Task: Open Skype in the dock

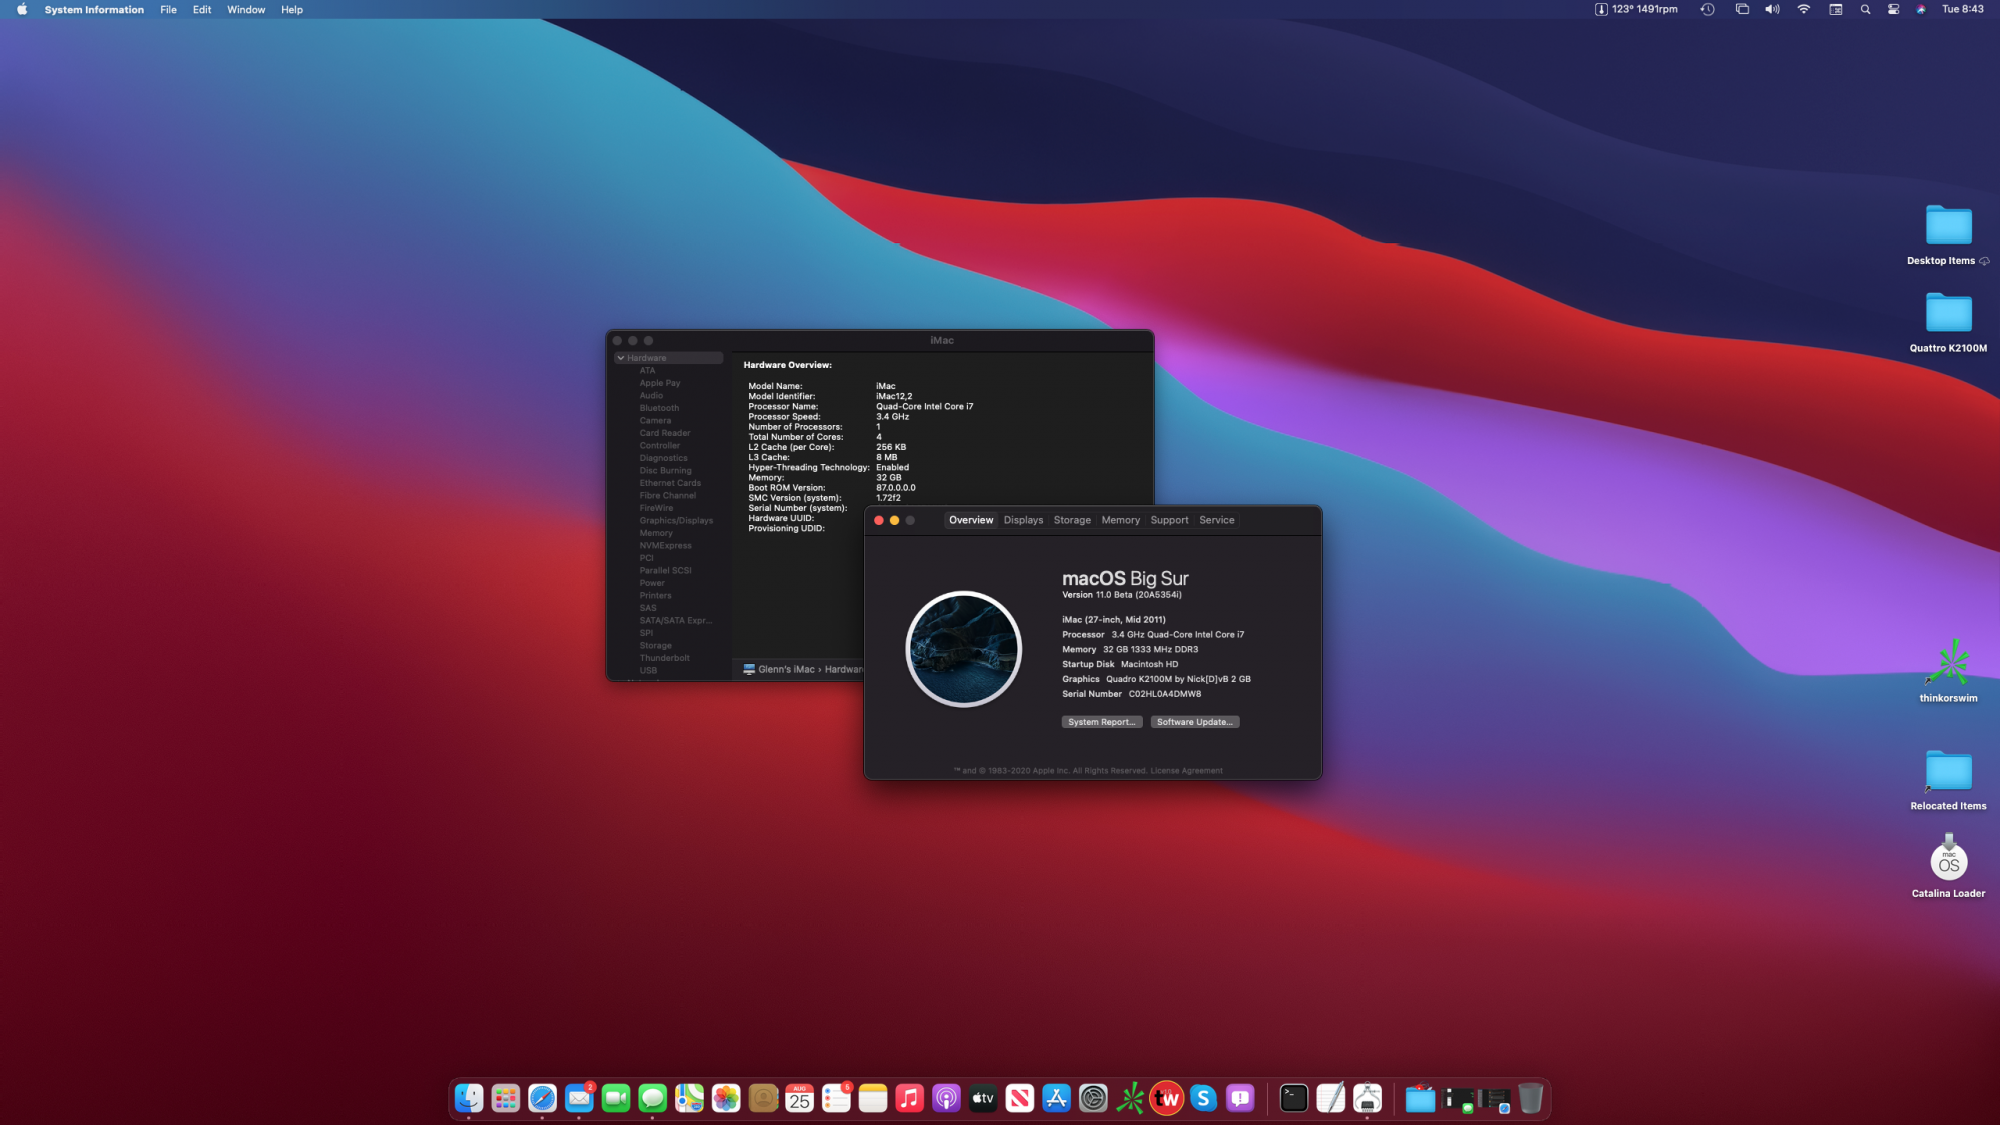Action: click(1203, 1098)
